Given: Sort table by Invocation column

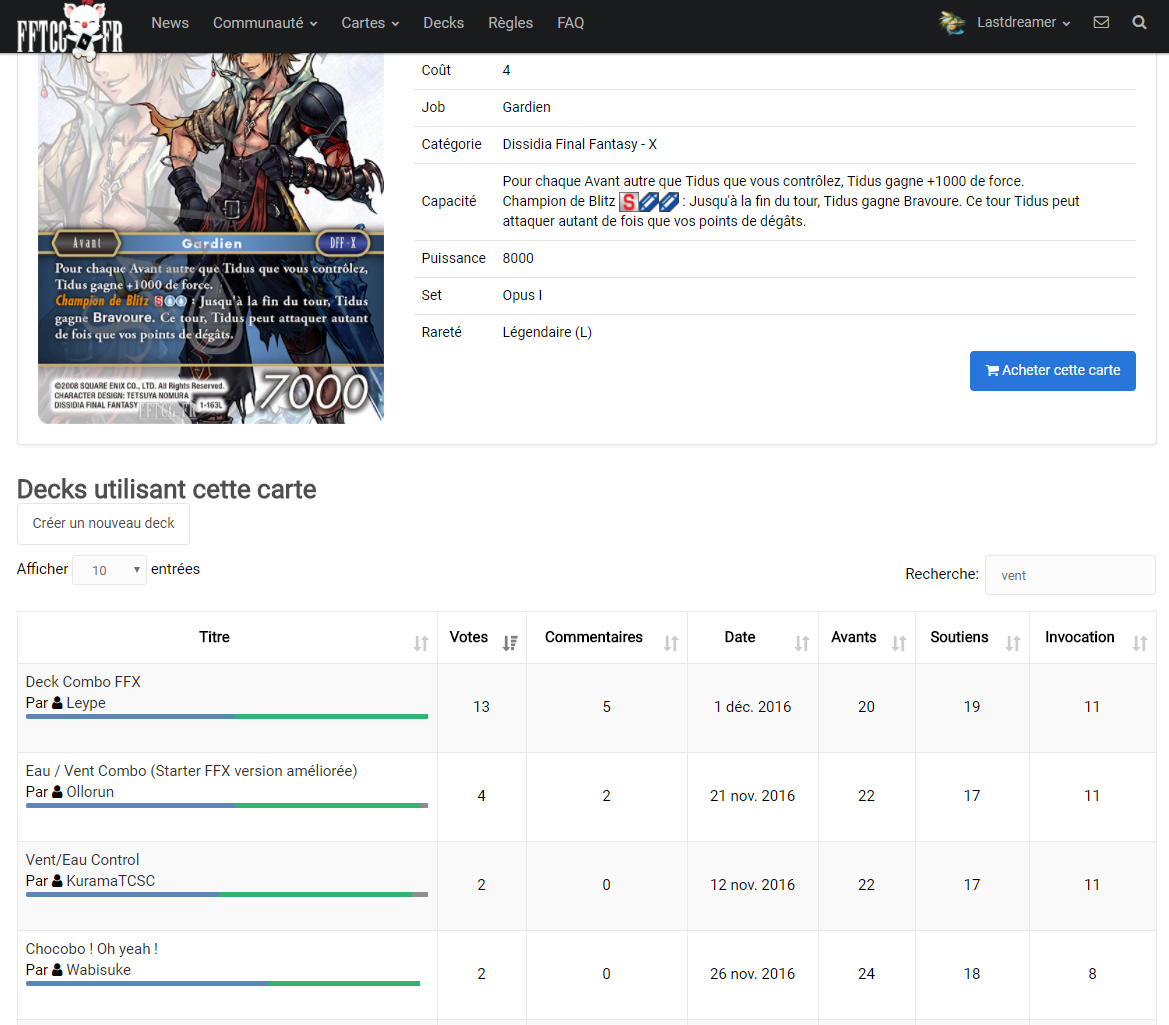Looking at the screenshot, I should tap(1093, 637).
